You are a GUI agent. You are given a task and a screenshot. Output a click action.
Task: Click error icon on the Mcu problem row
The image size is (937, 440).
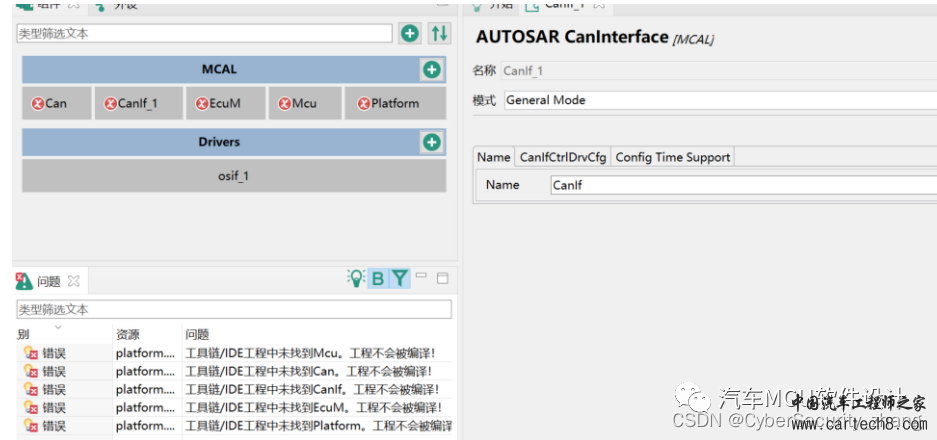coord(30,353)
